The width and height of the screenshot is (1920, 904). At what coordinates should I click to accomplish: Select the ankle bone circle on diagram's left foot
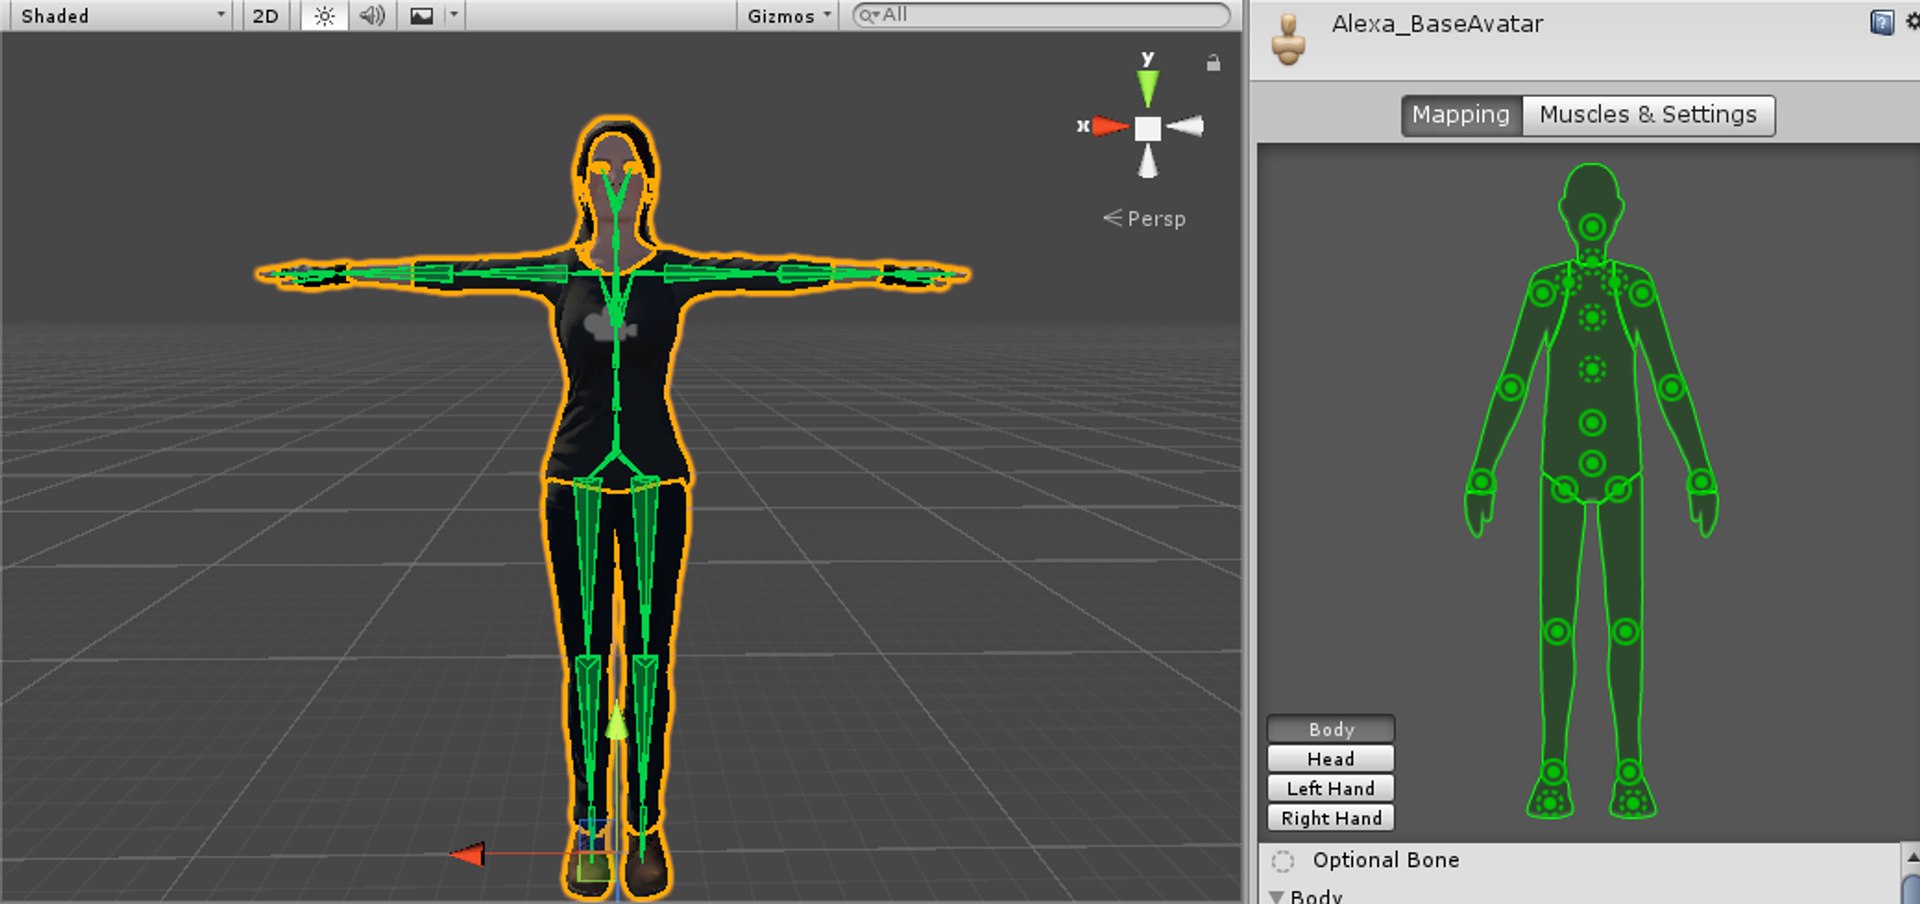pyautogui.click(x=1553, y=772)
